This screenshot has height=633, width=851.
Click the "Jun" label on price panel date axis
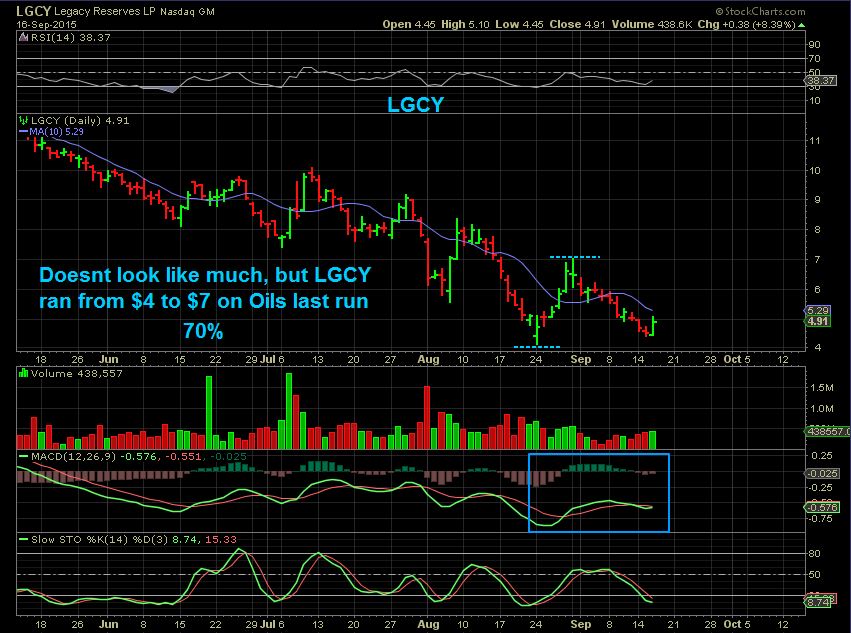[x=109, y=359]
